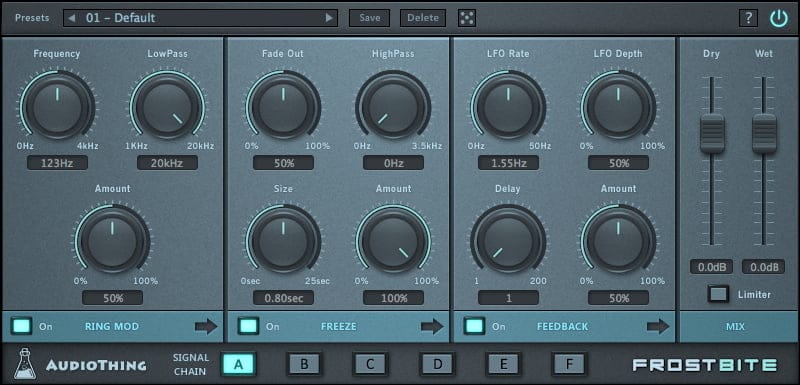Click the Presets label
This screenshot has width=800, height=385.
(32, 18)
